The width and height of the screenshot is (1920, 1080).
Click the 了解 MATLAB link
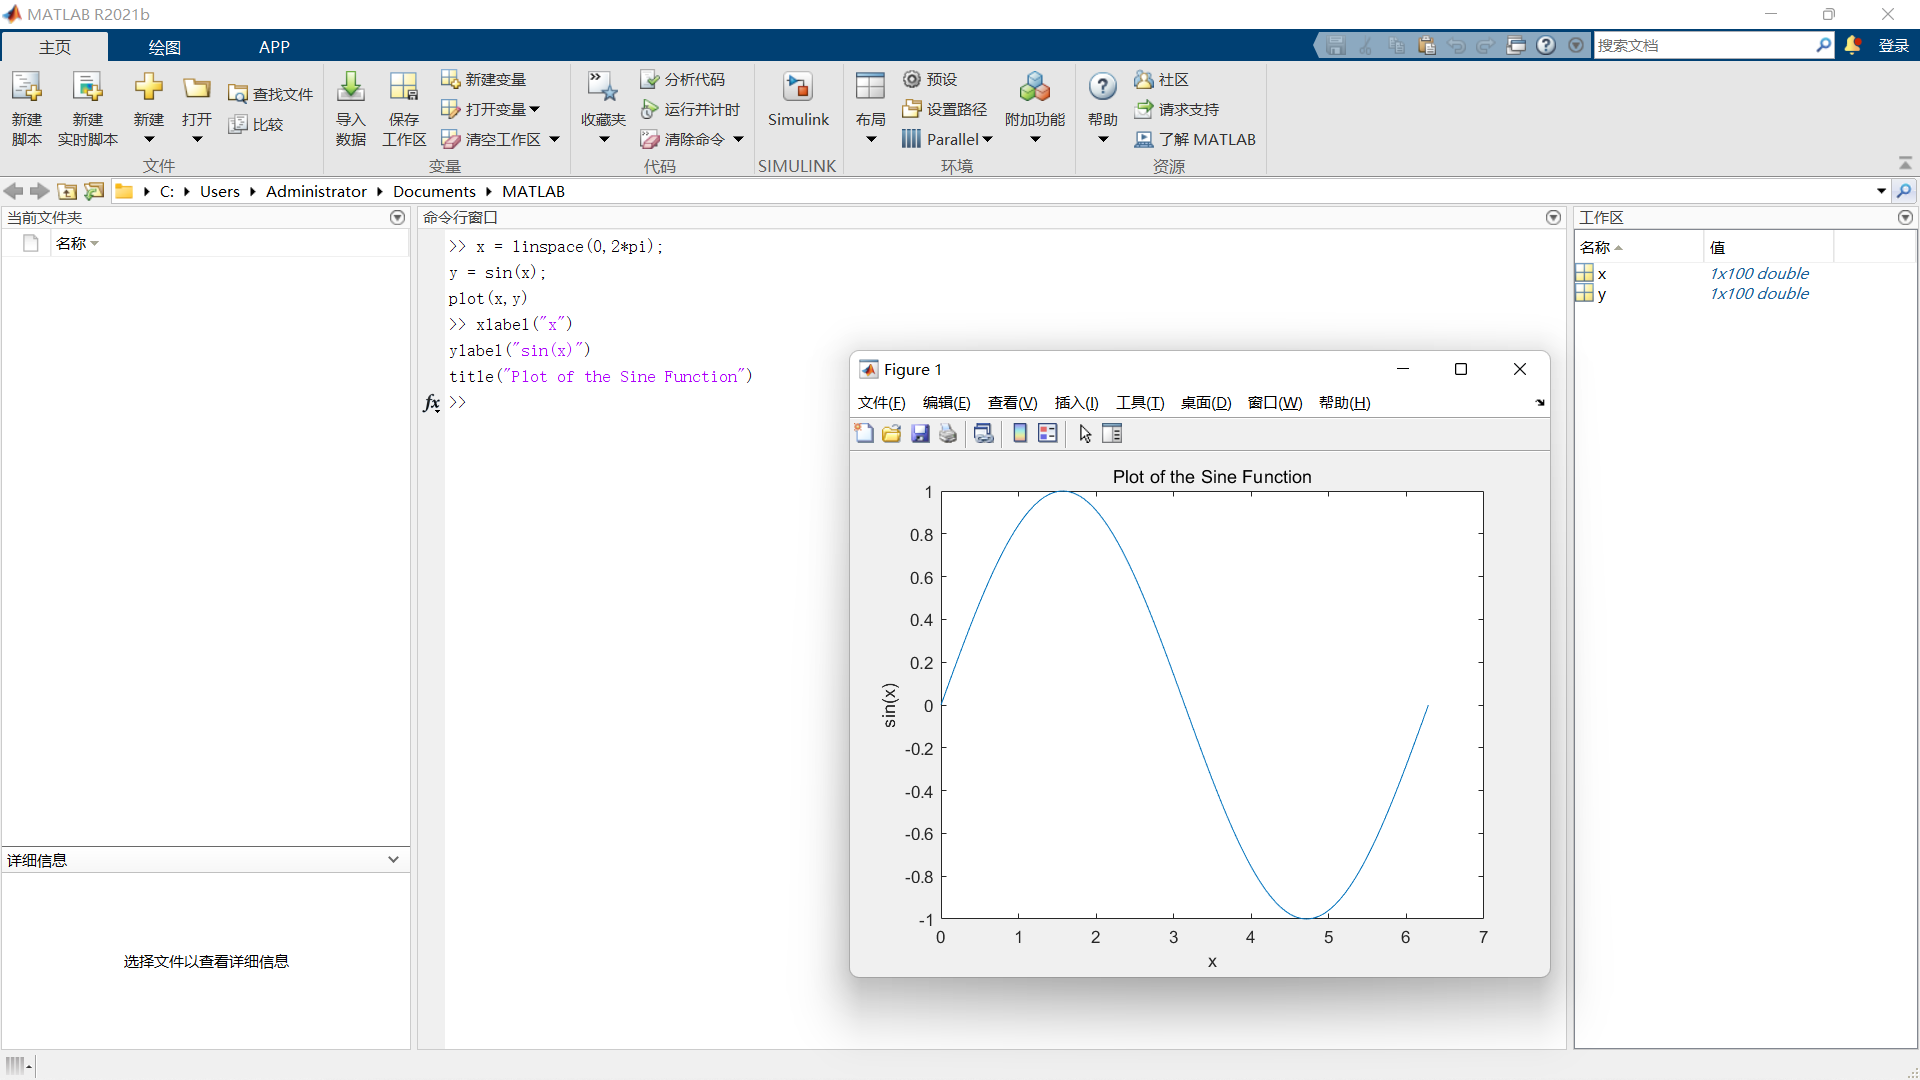(1196, 140)
